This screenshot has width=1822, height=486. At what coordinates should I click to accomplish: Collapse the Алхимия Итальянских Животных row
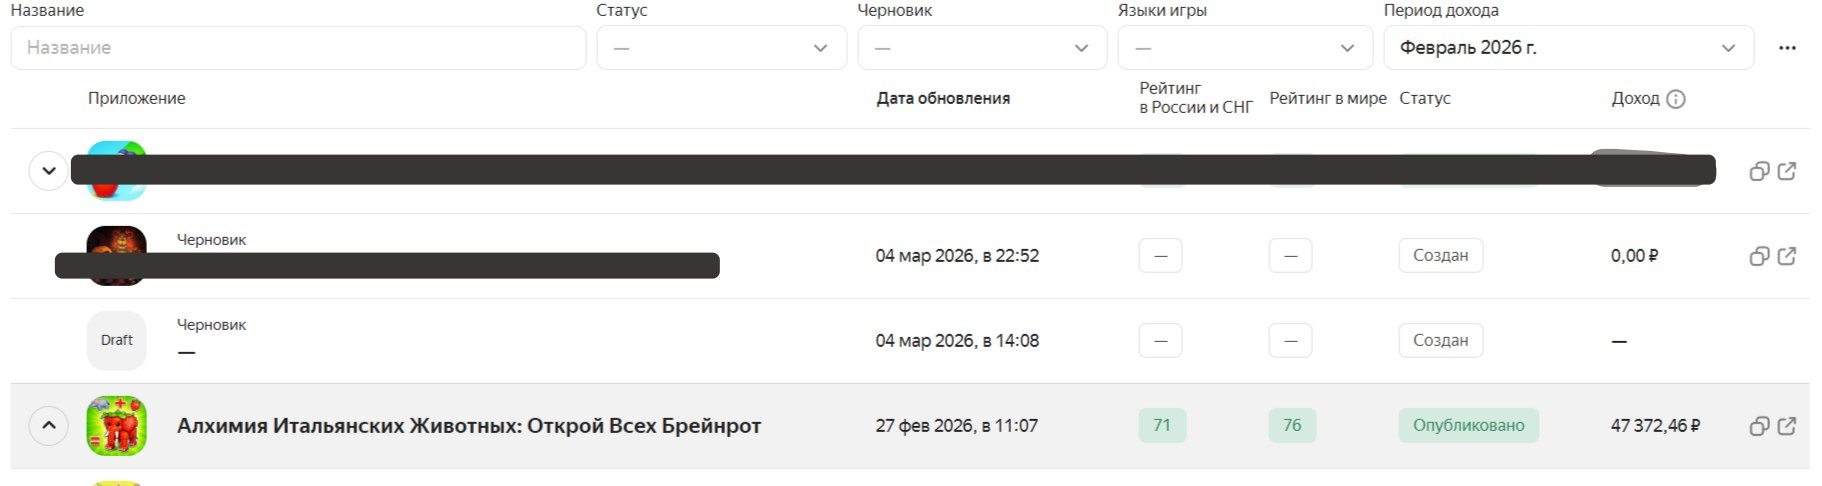pos(48,426)
